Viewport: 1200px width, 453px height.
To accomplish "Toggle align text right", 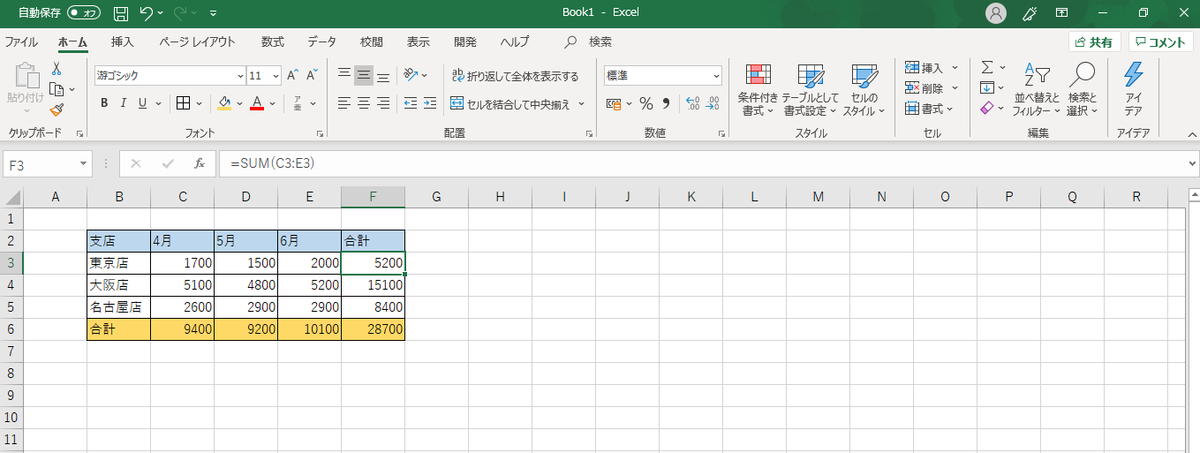I will (x=384, y=103).
